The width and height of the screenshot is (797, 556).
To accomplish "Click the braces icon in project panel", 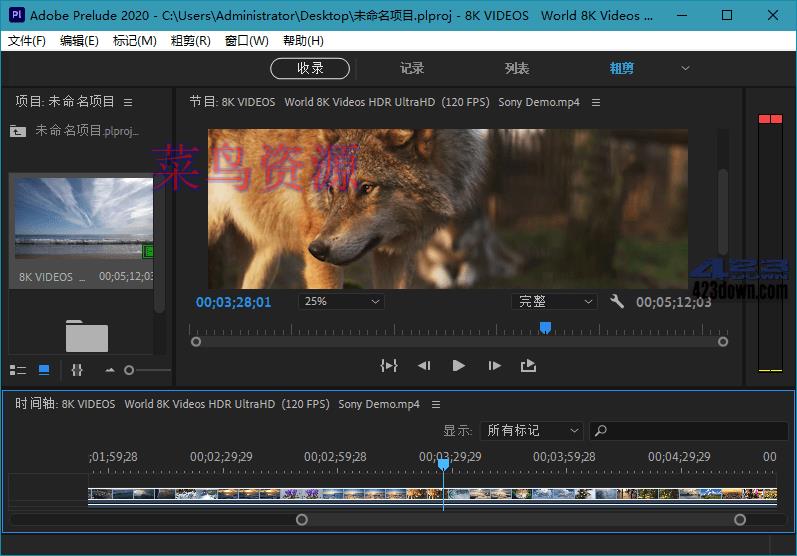I will point(77,370).
